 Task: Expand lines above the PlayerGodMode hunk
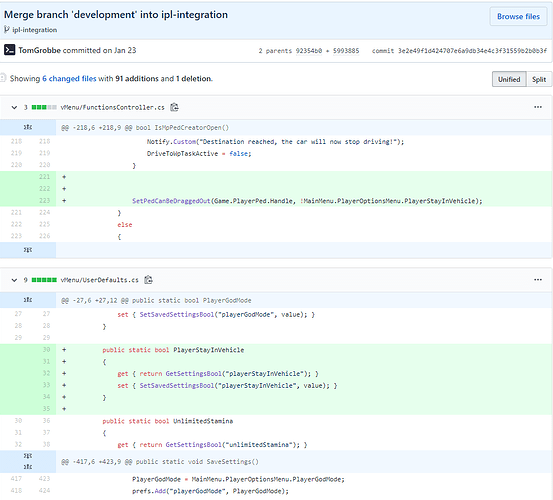tap(28, 300)
